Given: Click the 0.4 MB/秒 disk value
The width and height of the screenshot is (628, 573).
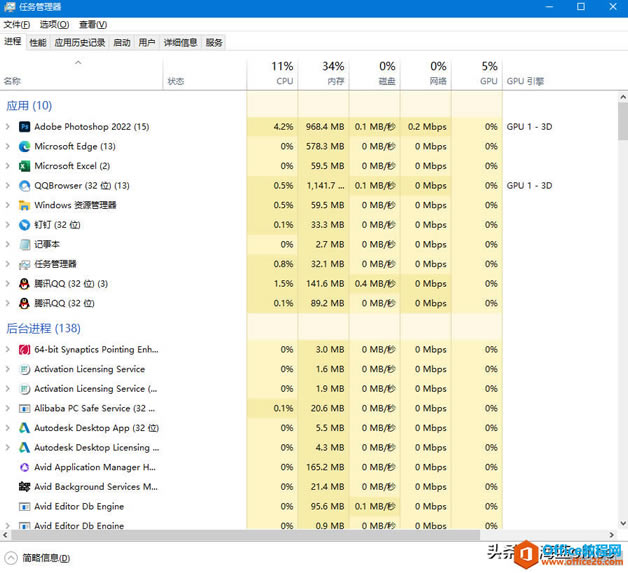Looking at the screenshot, I should (375, 284).
